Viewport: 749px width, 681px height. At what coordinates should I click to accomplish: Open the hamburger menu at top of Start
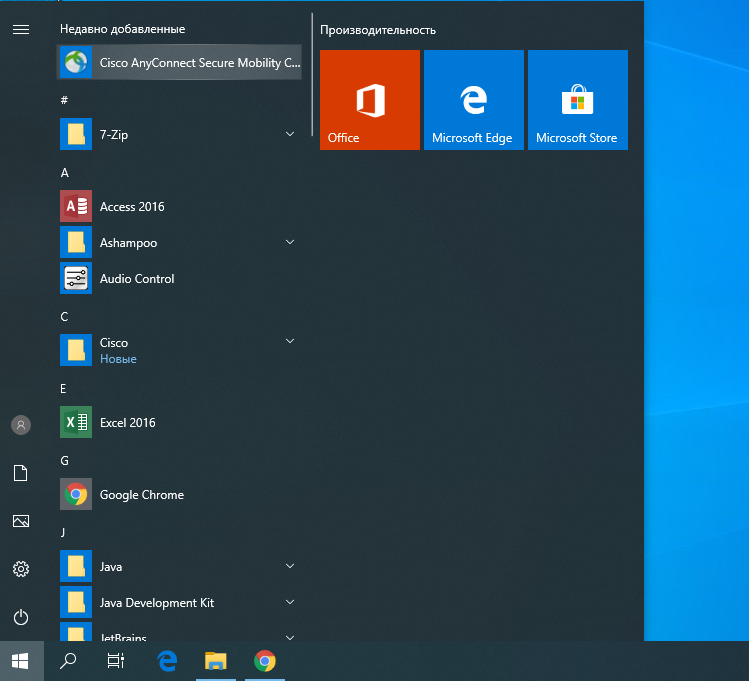(21, 30)
